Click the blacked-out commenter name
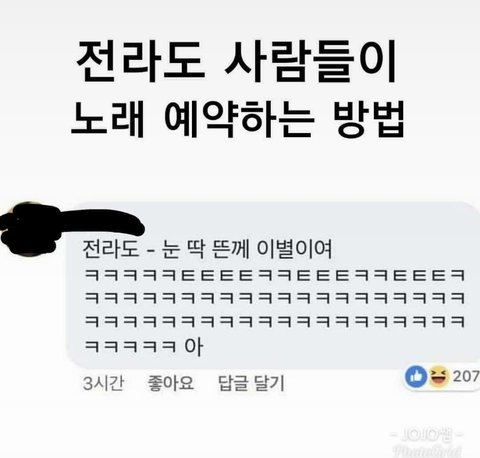 100,221
